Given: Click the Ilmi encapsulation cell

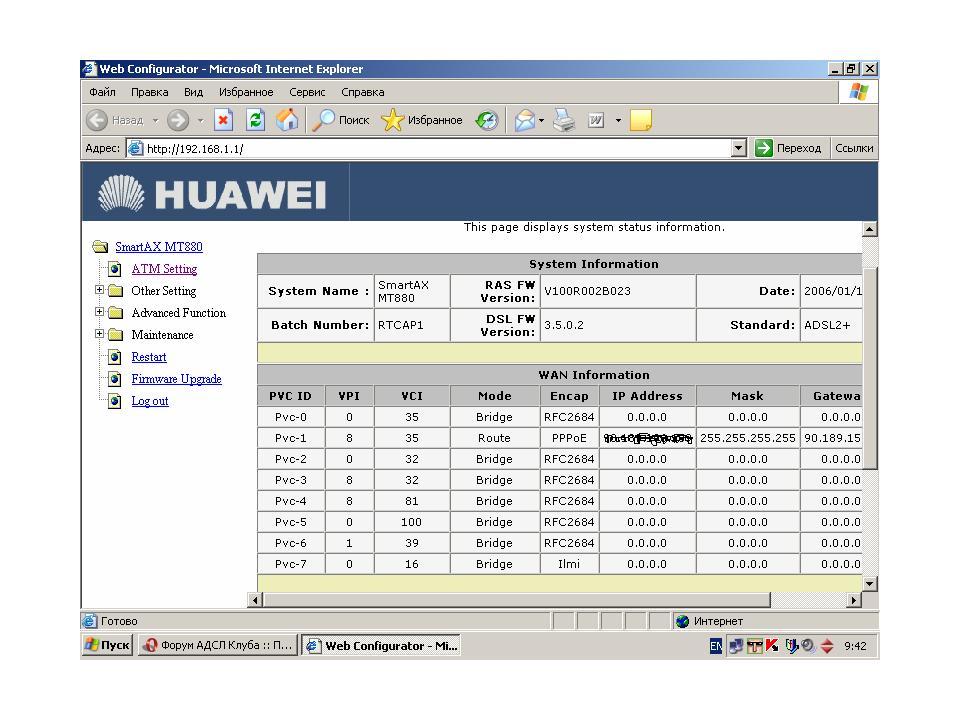Looking at the screenshot, I should [569, 564].
